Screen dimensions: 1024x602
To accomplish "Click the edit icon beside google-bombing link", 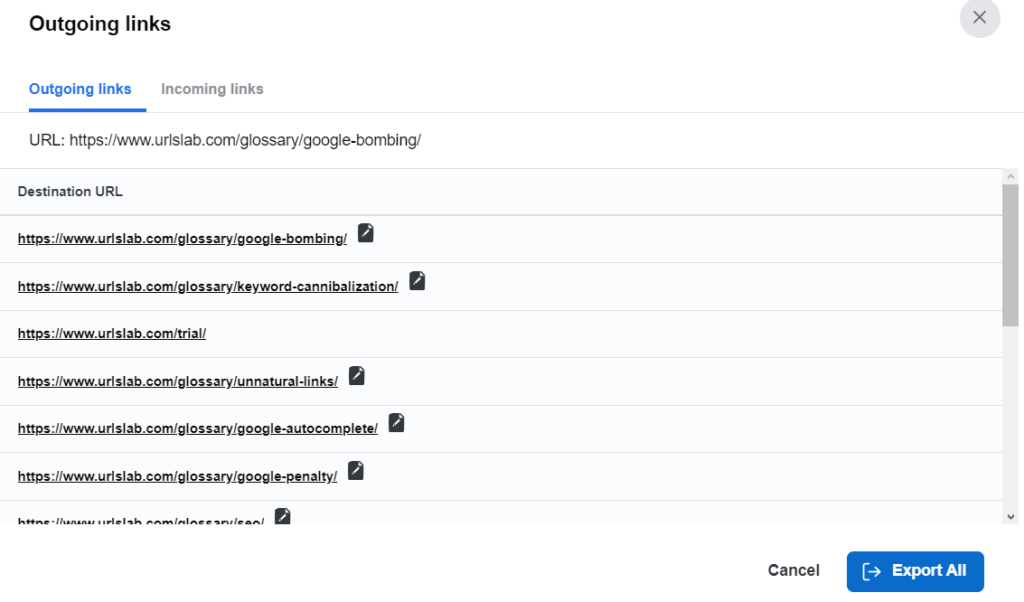I will [x=365, y=232].
